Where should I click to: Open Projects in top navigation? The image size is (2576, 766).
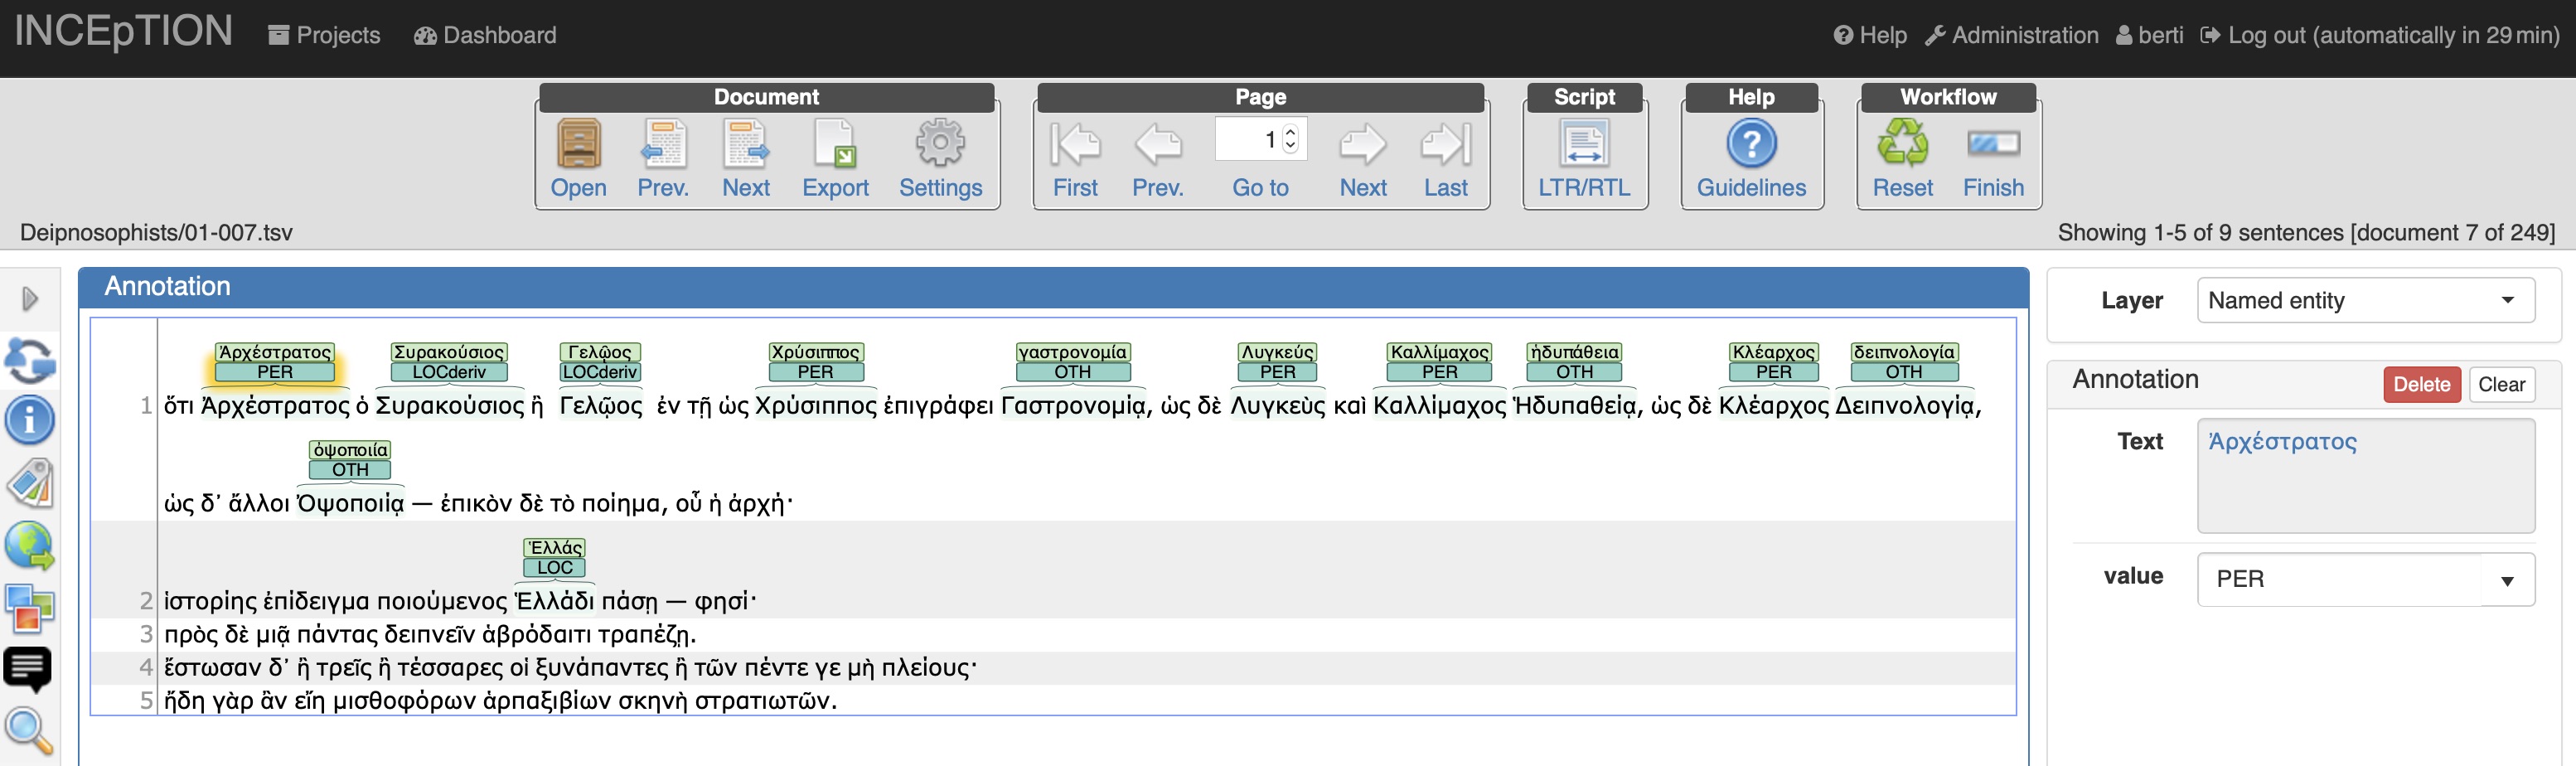(x=324, y=35)
